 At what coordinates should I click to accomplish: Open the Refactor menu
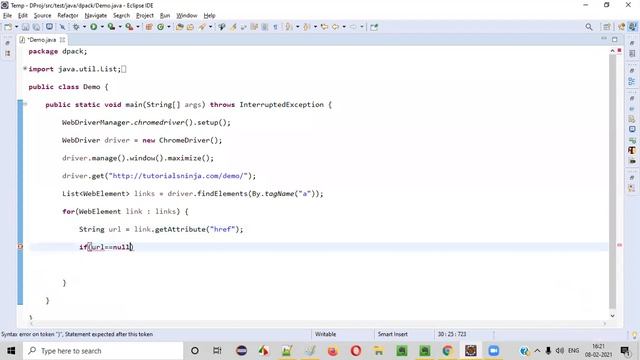point(68,16)
